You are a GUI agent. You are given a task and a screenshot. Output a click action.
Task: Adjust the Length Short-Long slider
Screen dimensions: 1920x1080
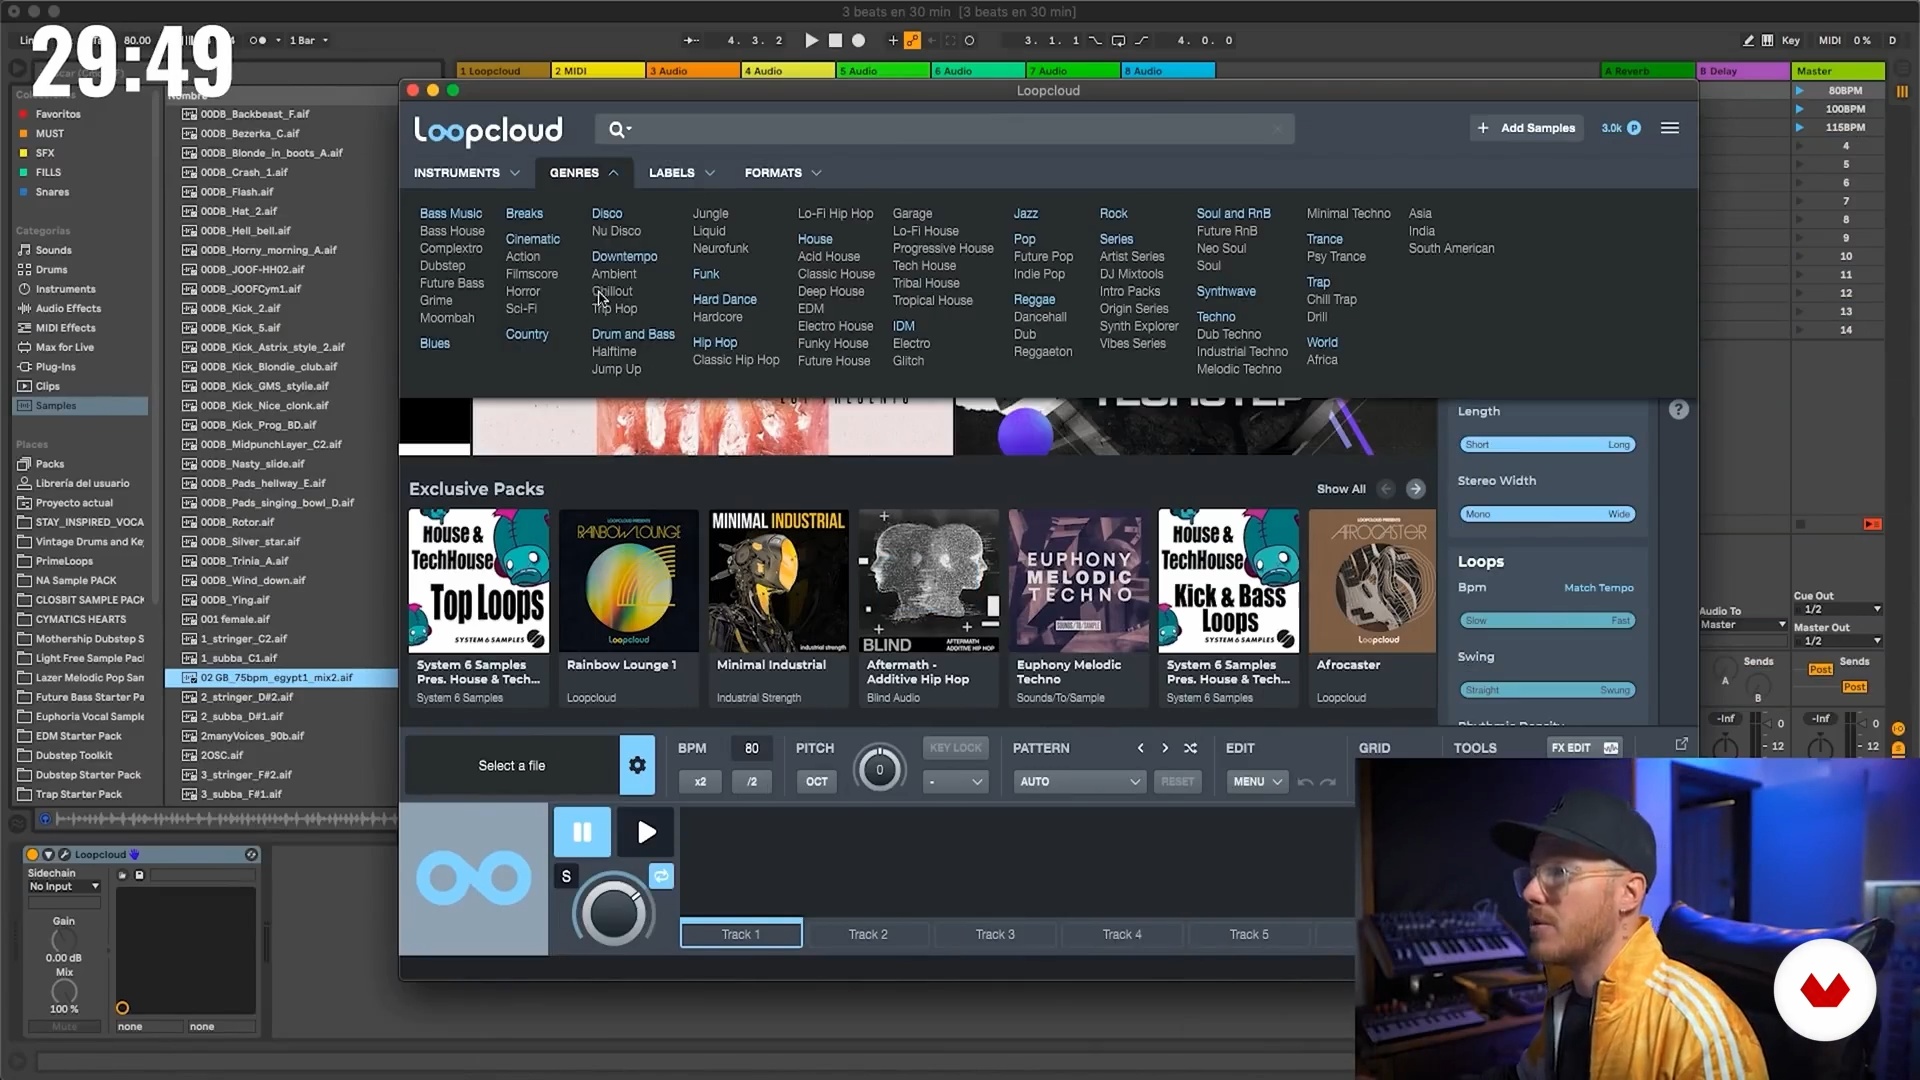pyautogui.click(x=1547, y=445)
